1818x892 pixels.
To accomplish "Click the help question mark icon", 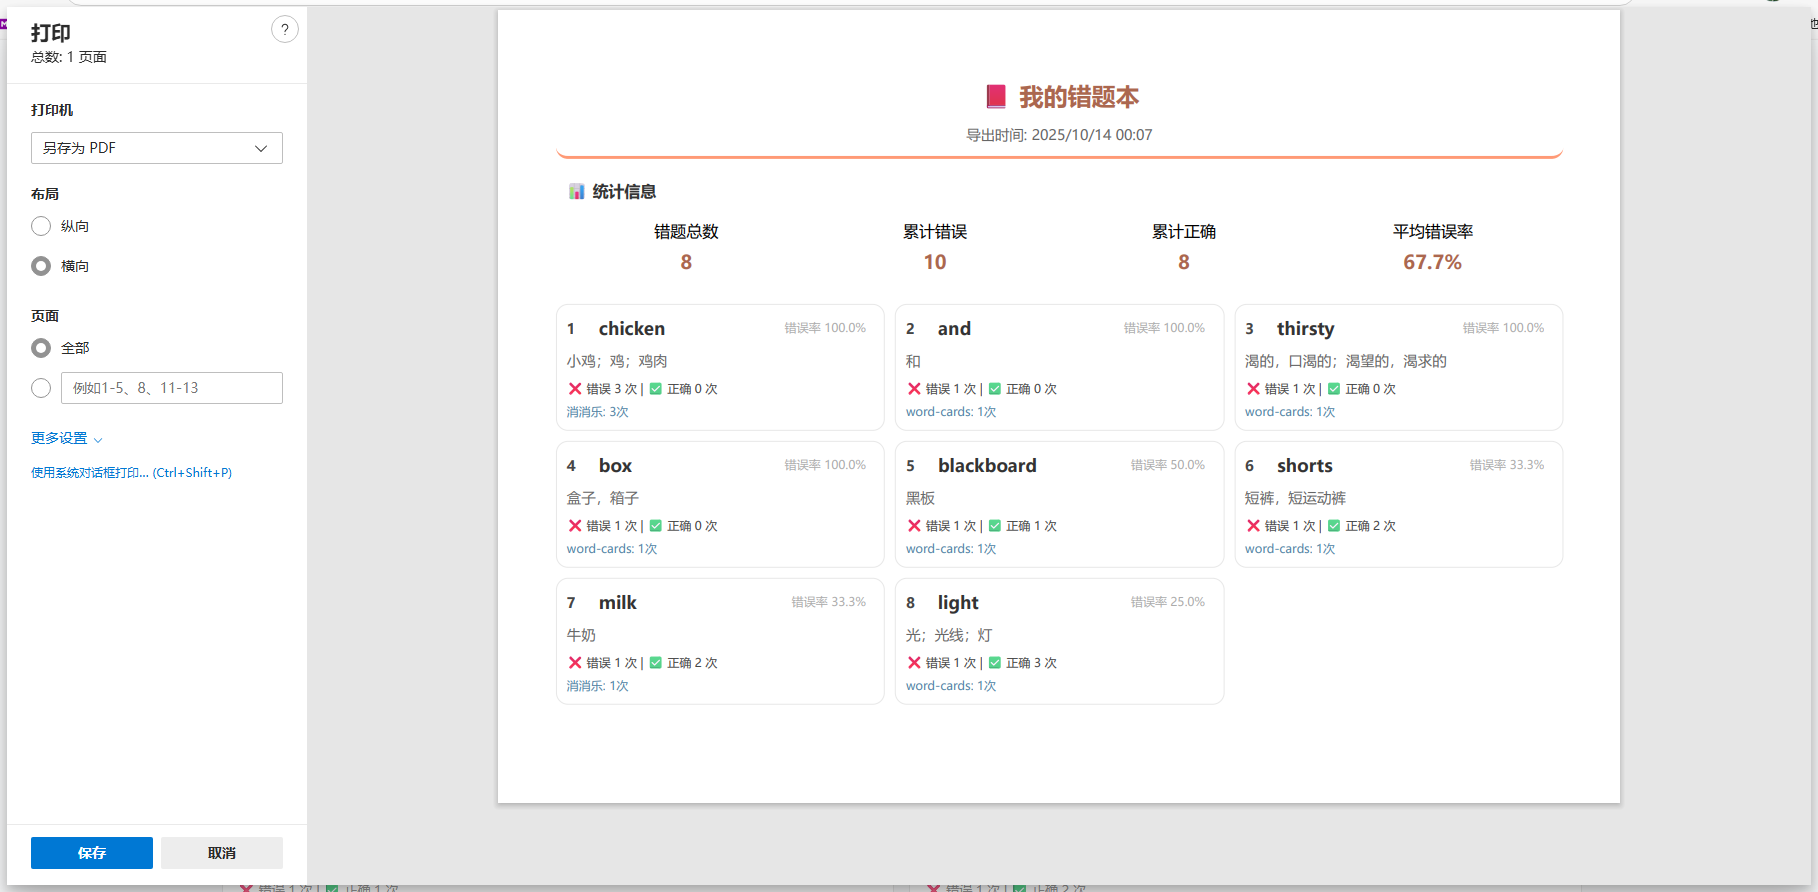I will (x=285, y=30).
